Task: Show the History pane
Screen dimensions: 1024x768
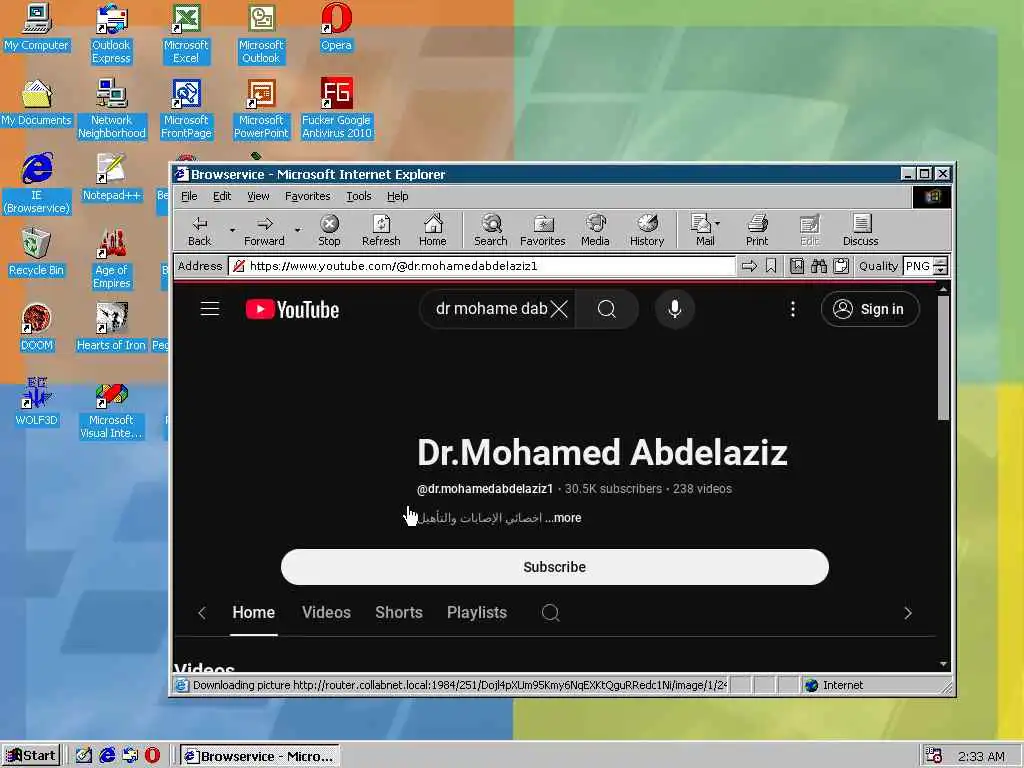Action: pyautogui.click(x=647, y=231)
